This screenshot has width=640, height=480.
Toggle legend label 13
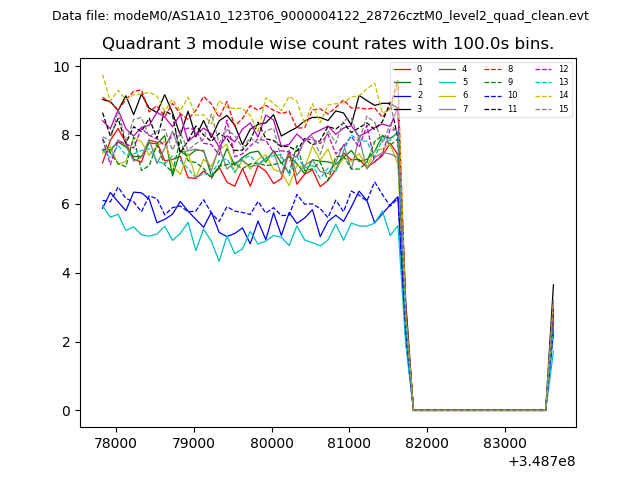[563, 82]
